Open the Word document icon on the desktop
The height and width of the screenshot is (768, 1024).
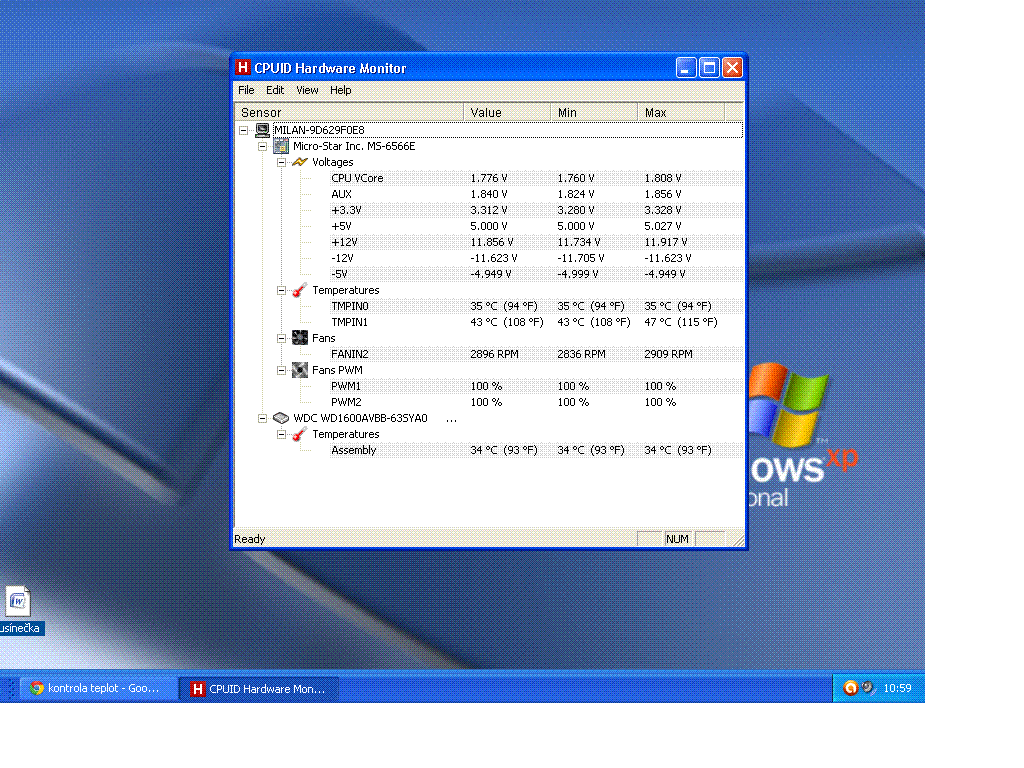pos(18,601)
